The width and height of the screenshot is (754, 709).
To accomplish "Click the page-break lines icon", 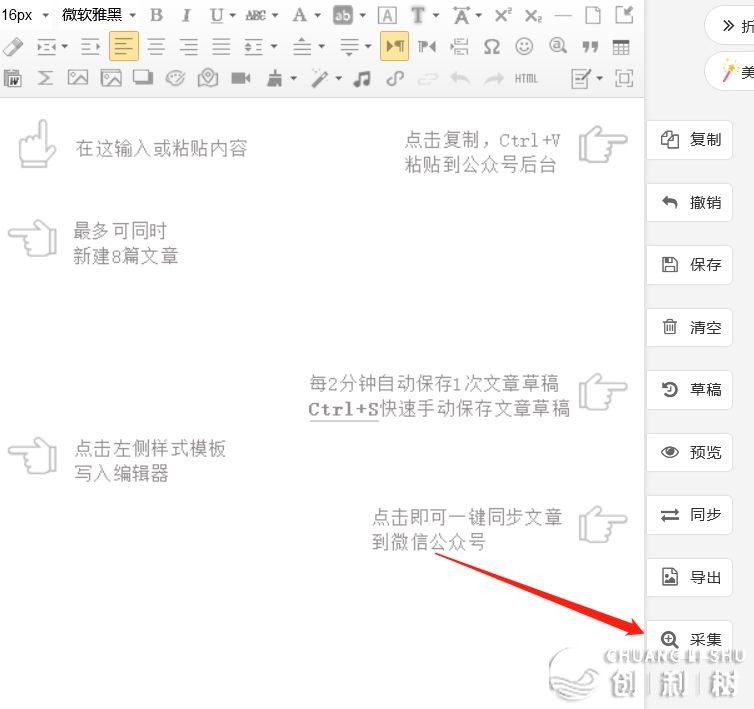I will (459, 47).
